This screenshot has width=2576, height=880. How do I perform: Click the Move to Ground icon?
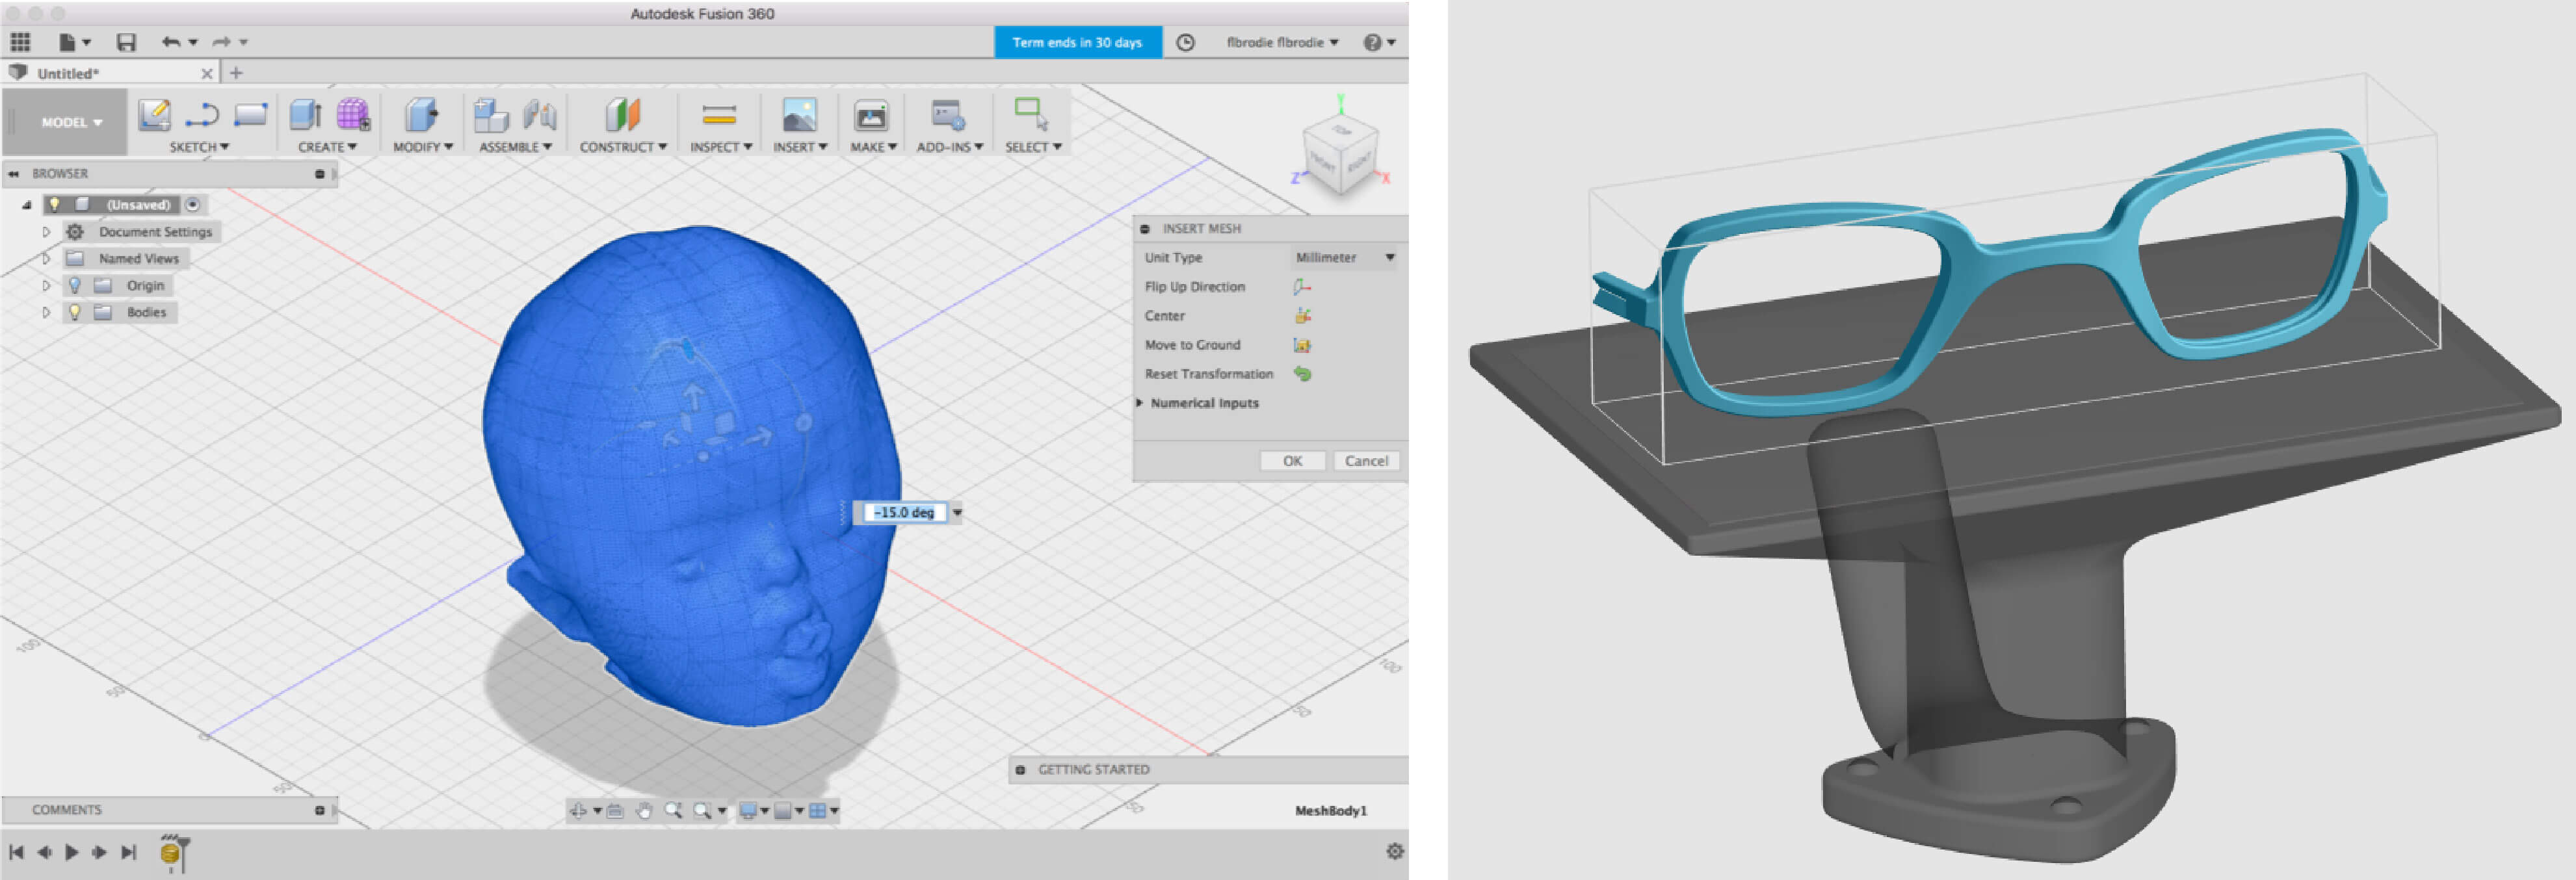click(1301, 345)
